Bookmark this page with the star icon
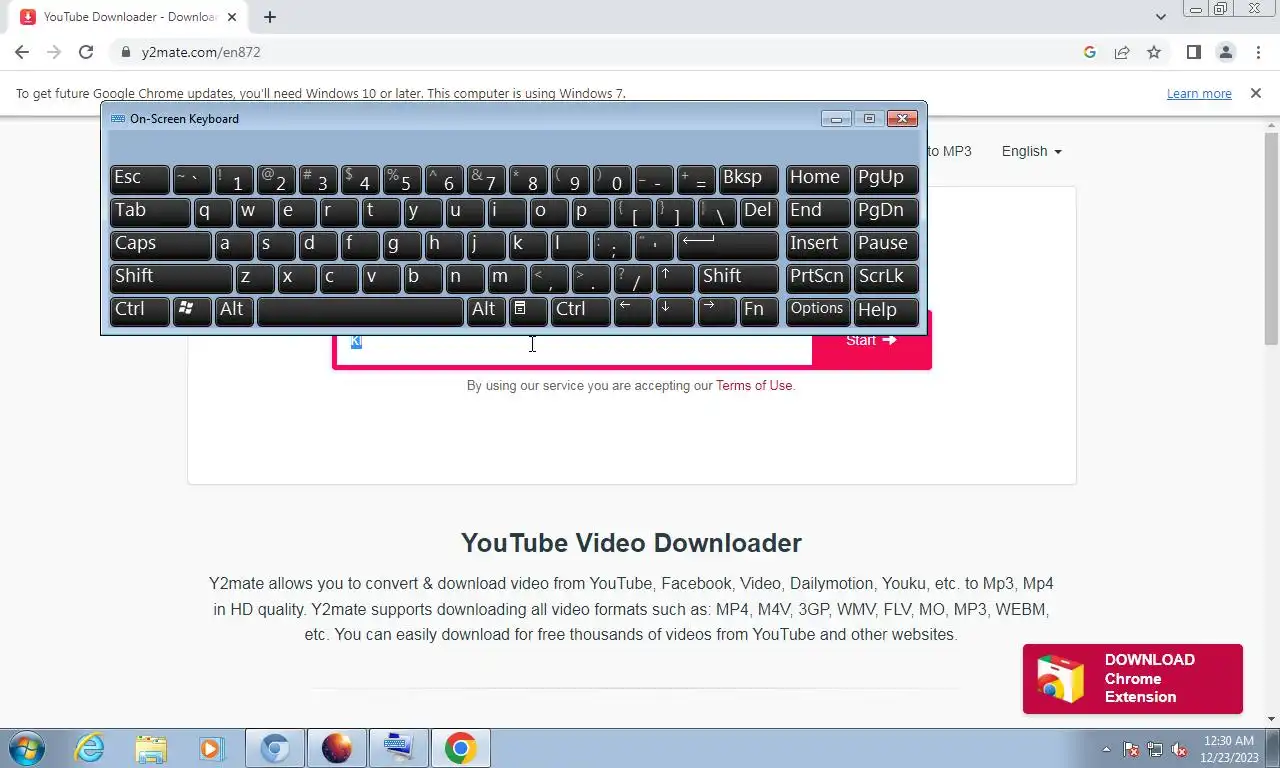The image size is (1280, 768). (1154, 52)
